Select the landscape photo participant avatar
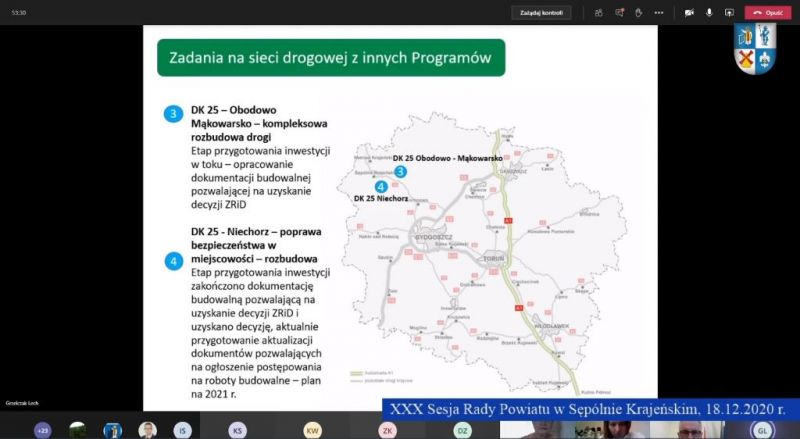This screenshot has height=439, width=800. (78, 430)
